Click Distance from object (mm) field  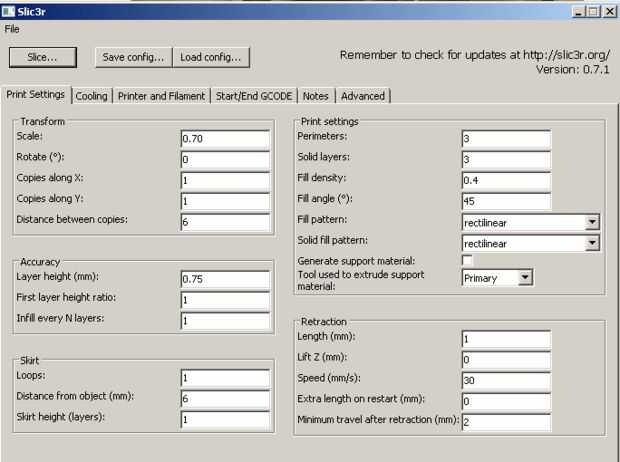[x=225, y=399]
